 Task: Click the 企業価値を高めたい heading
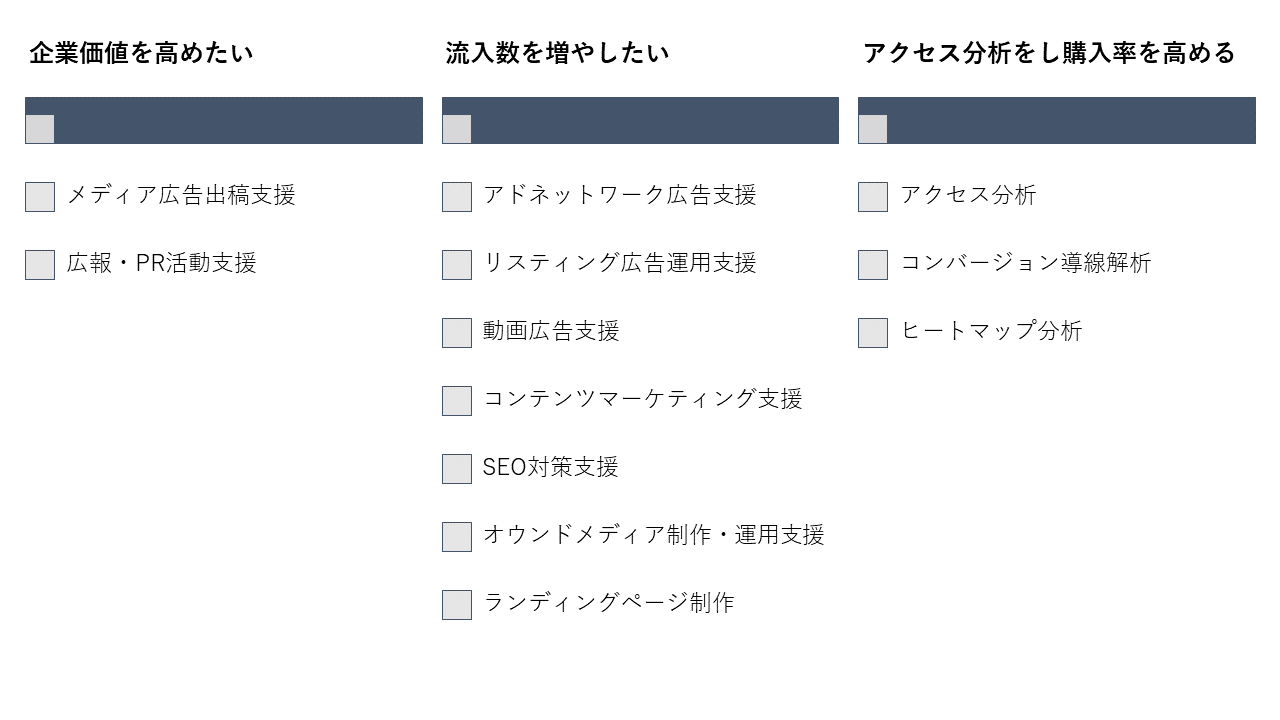pos(141,53)
